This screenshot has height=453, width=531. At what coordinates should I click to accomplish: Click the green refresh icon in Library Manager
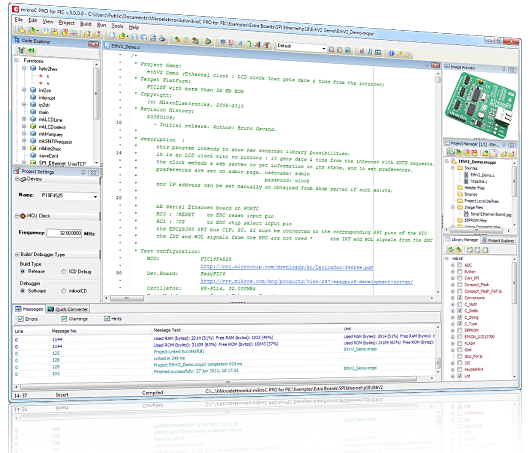(450, 250)
